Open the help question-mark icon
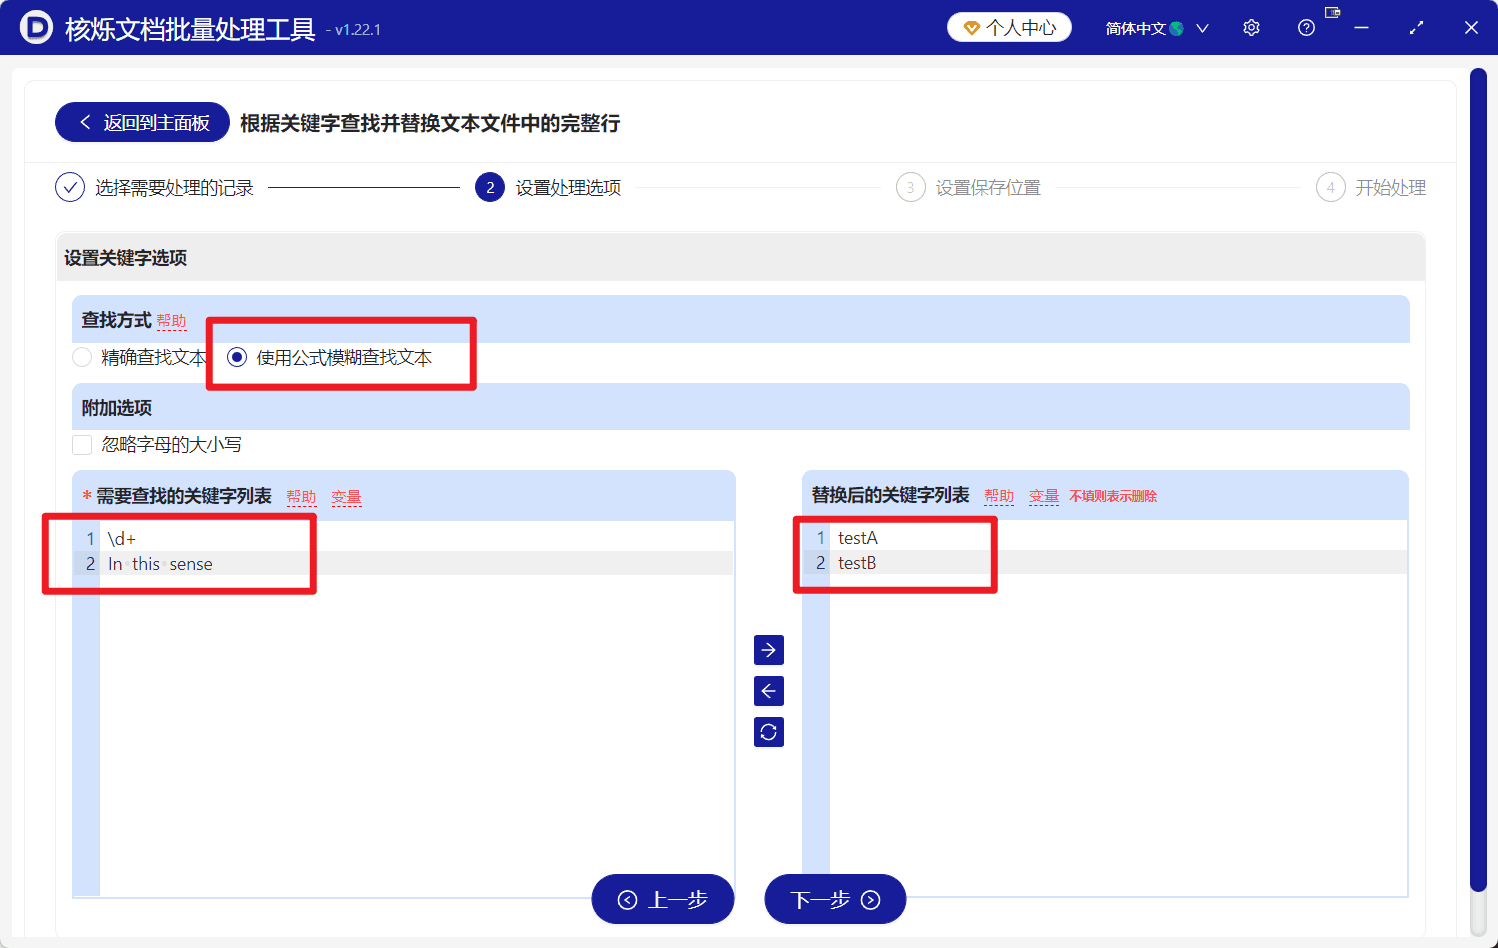1498x948 pixels. pos(1306,27)
